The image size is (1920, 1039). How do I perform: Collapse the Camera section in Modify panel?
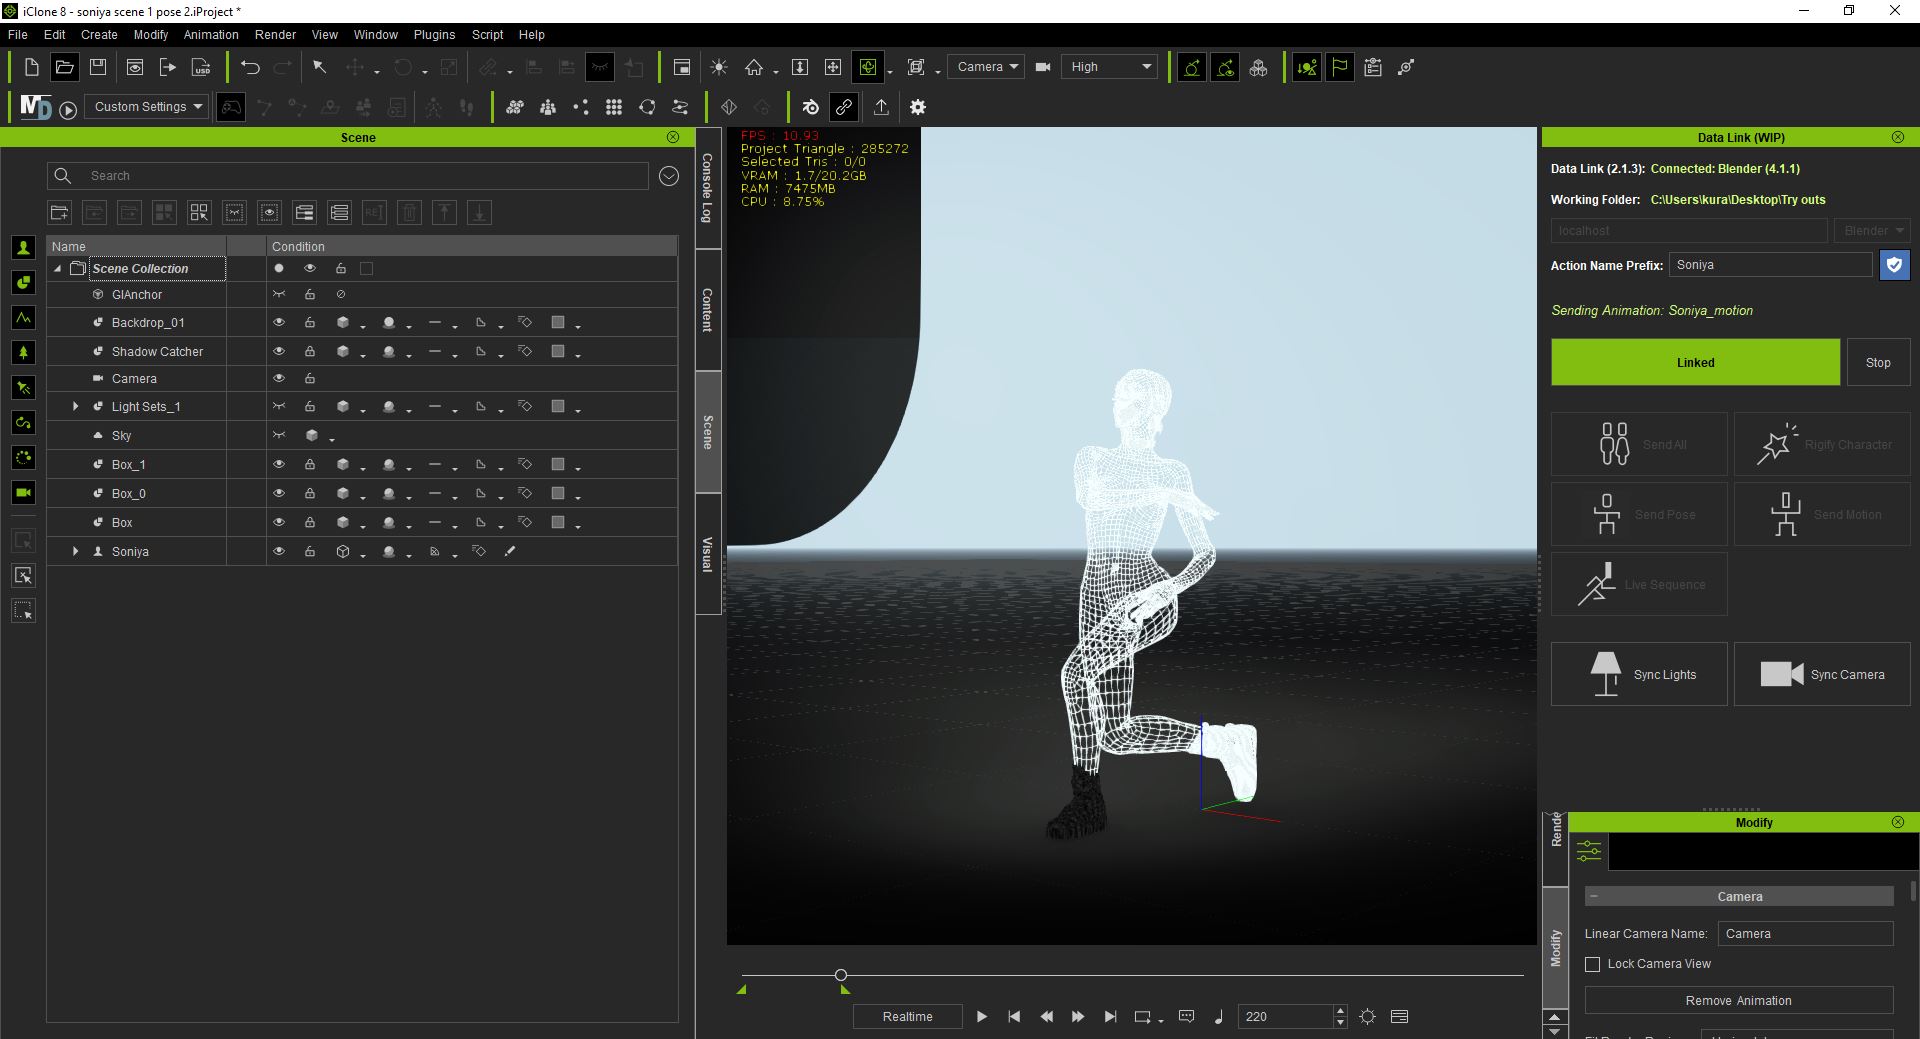1594,896
